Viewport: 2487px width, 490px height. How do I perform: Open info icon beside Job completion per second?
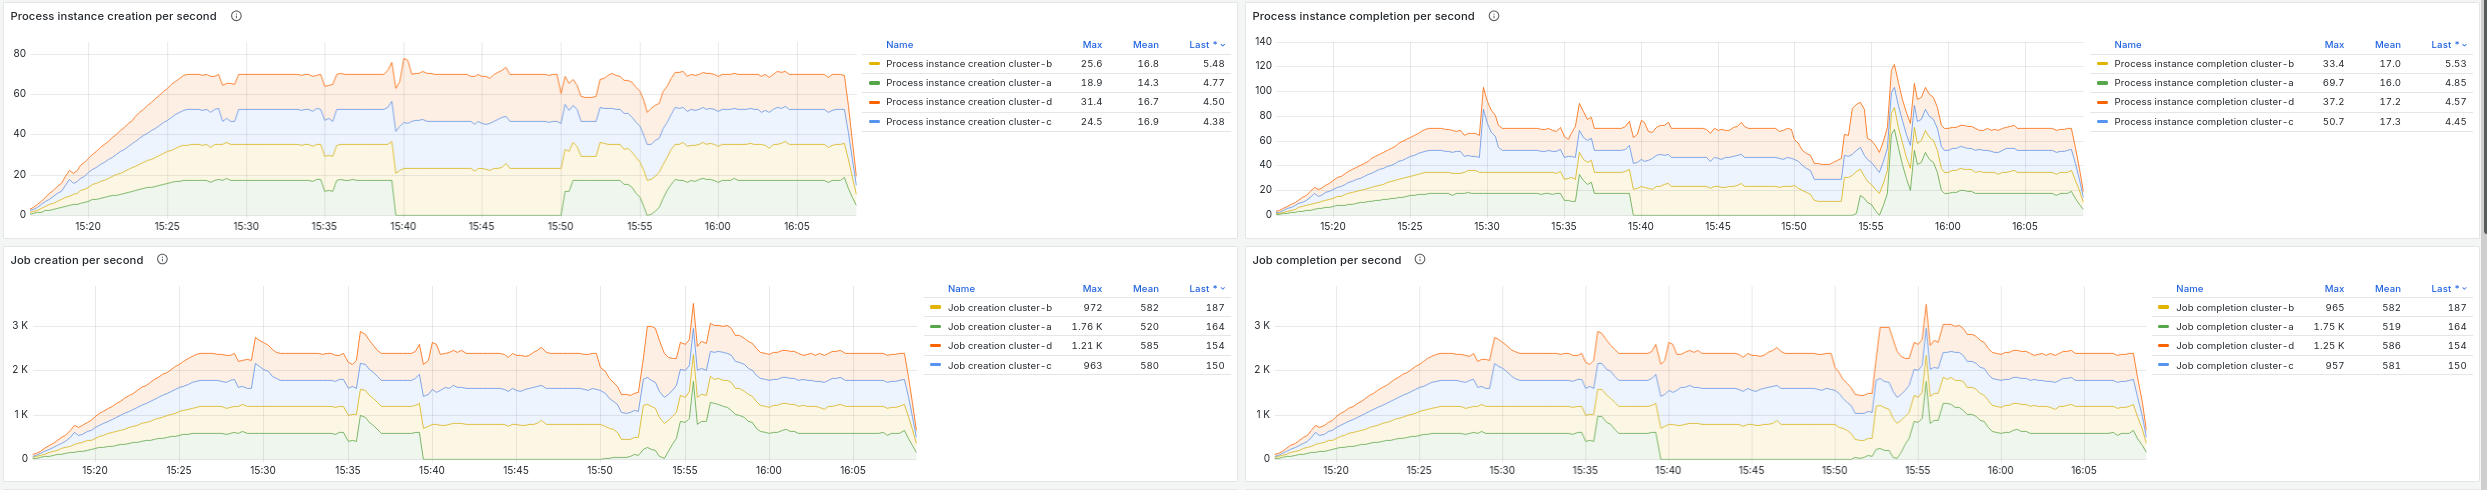click(x=1420, y=260)
